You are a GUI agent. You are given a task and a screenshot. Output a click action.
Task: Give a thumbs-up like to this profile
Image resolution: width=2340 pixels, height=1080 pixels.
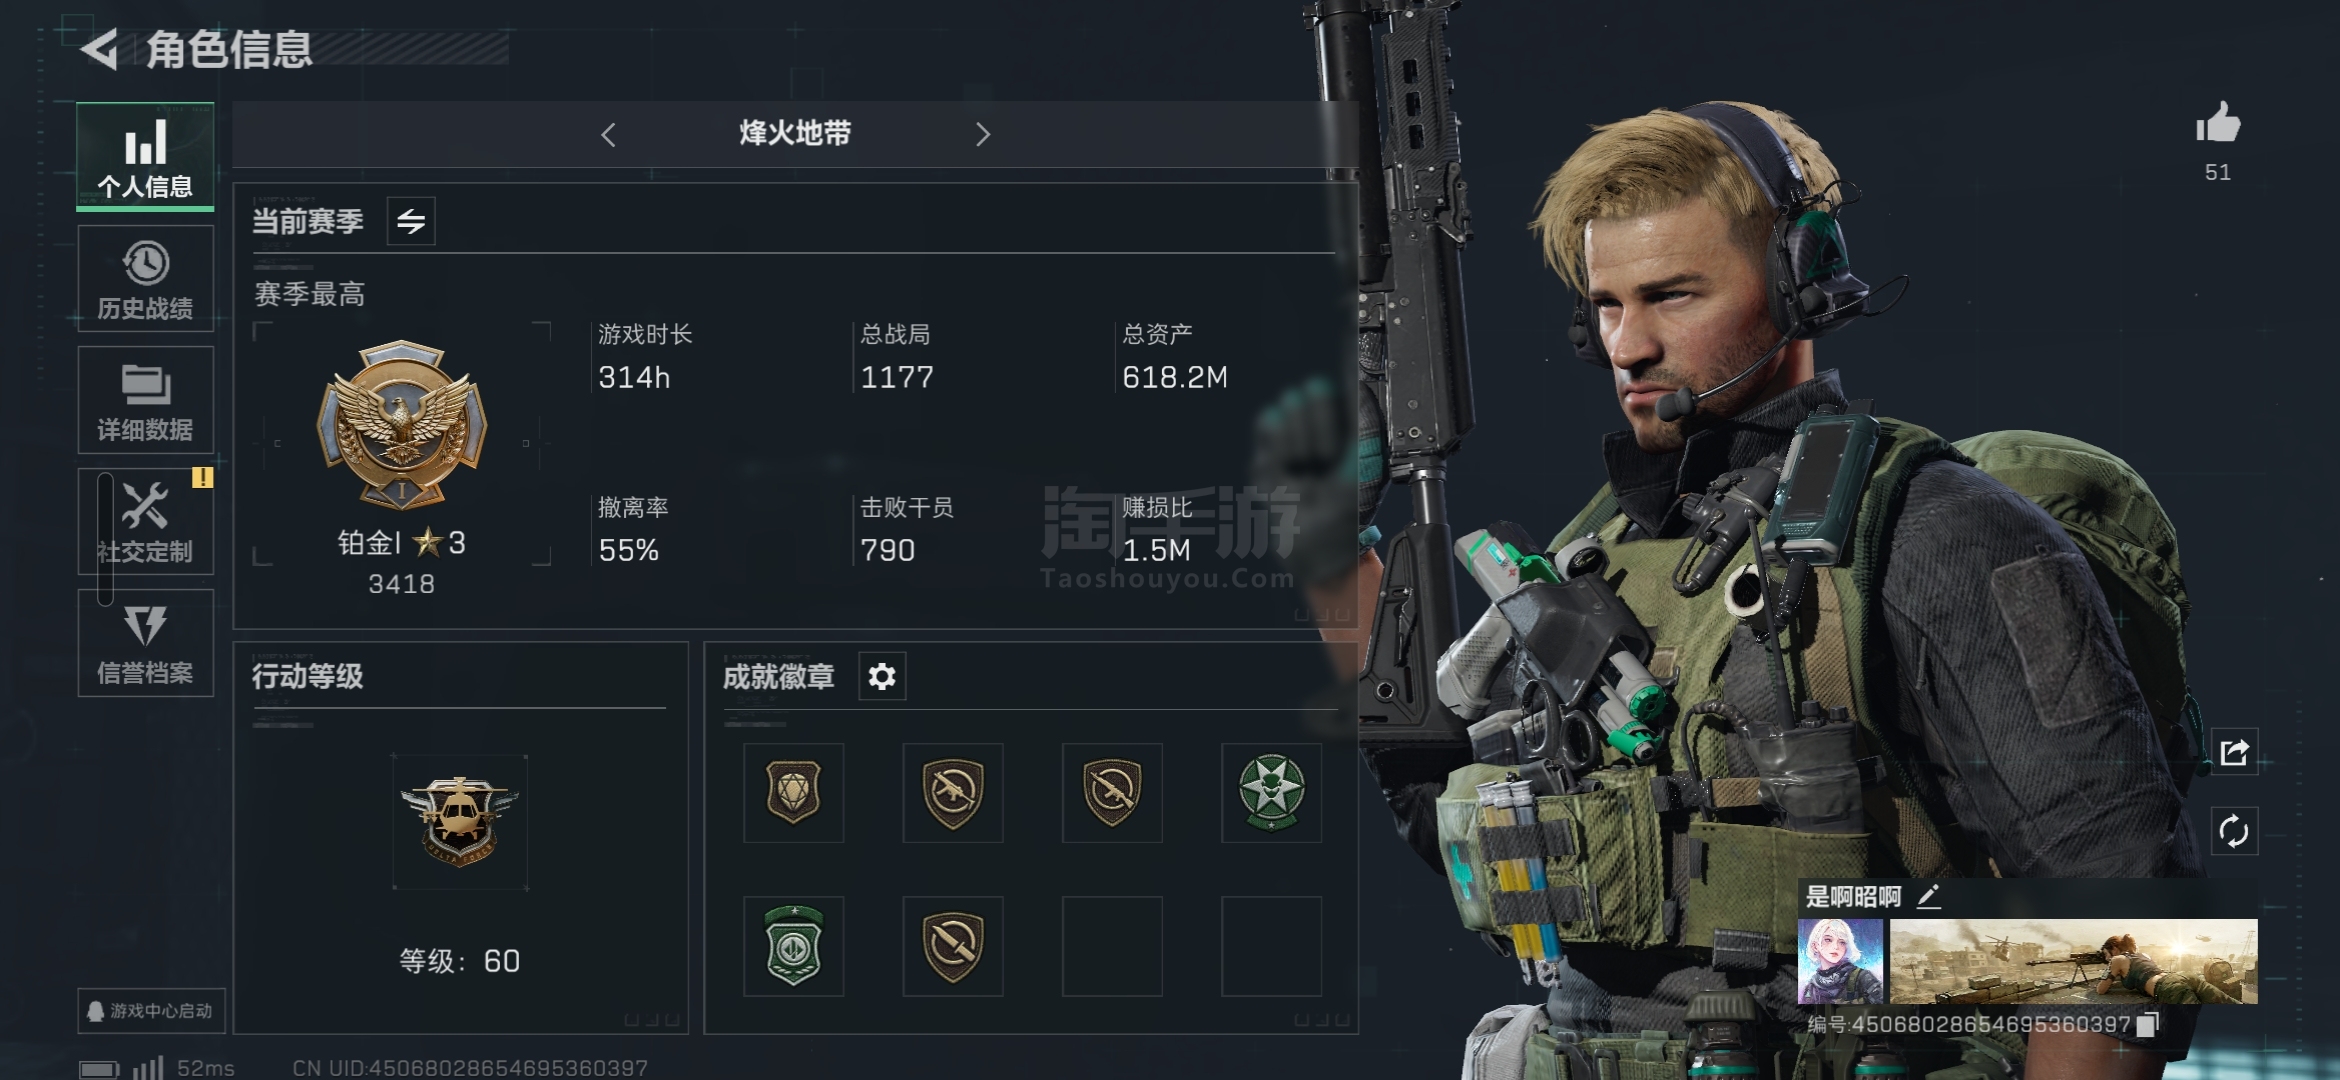2218,125
